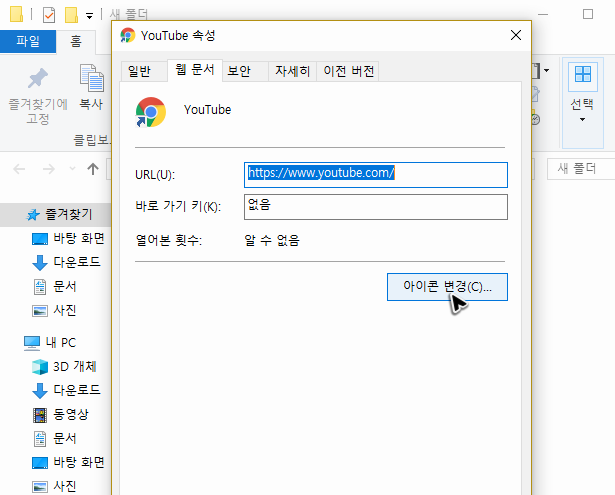Open 동영상 folder in navigation pane
The image size is (615, 495).
coord(61,415)
